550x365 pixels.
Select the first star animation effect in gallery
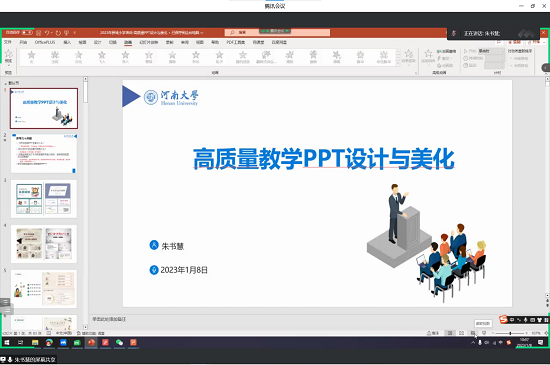pyautogui.click(x=31, y=57)
